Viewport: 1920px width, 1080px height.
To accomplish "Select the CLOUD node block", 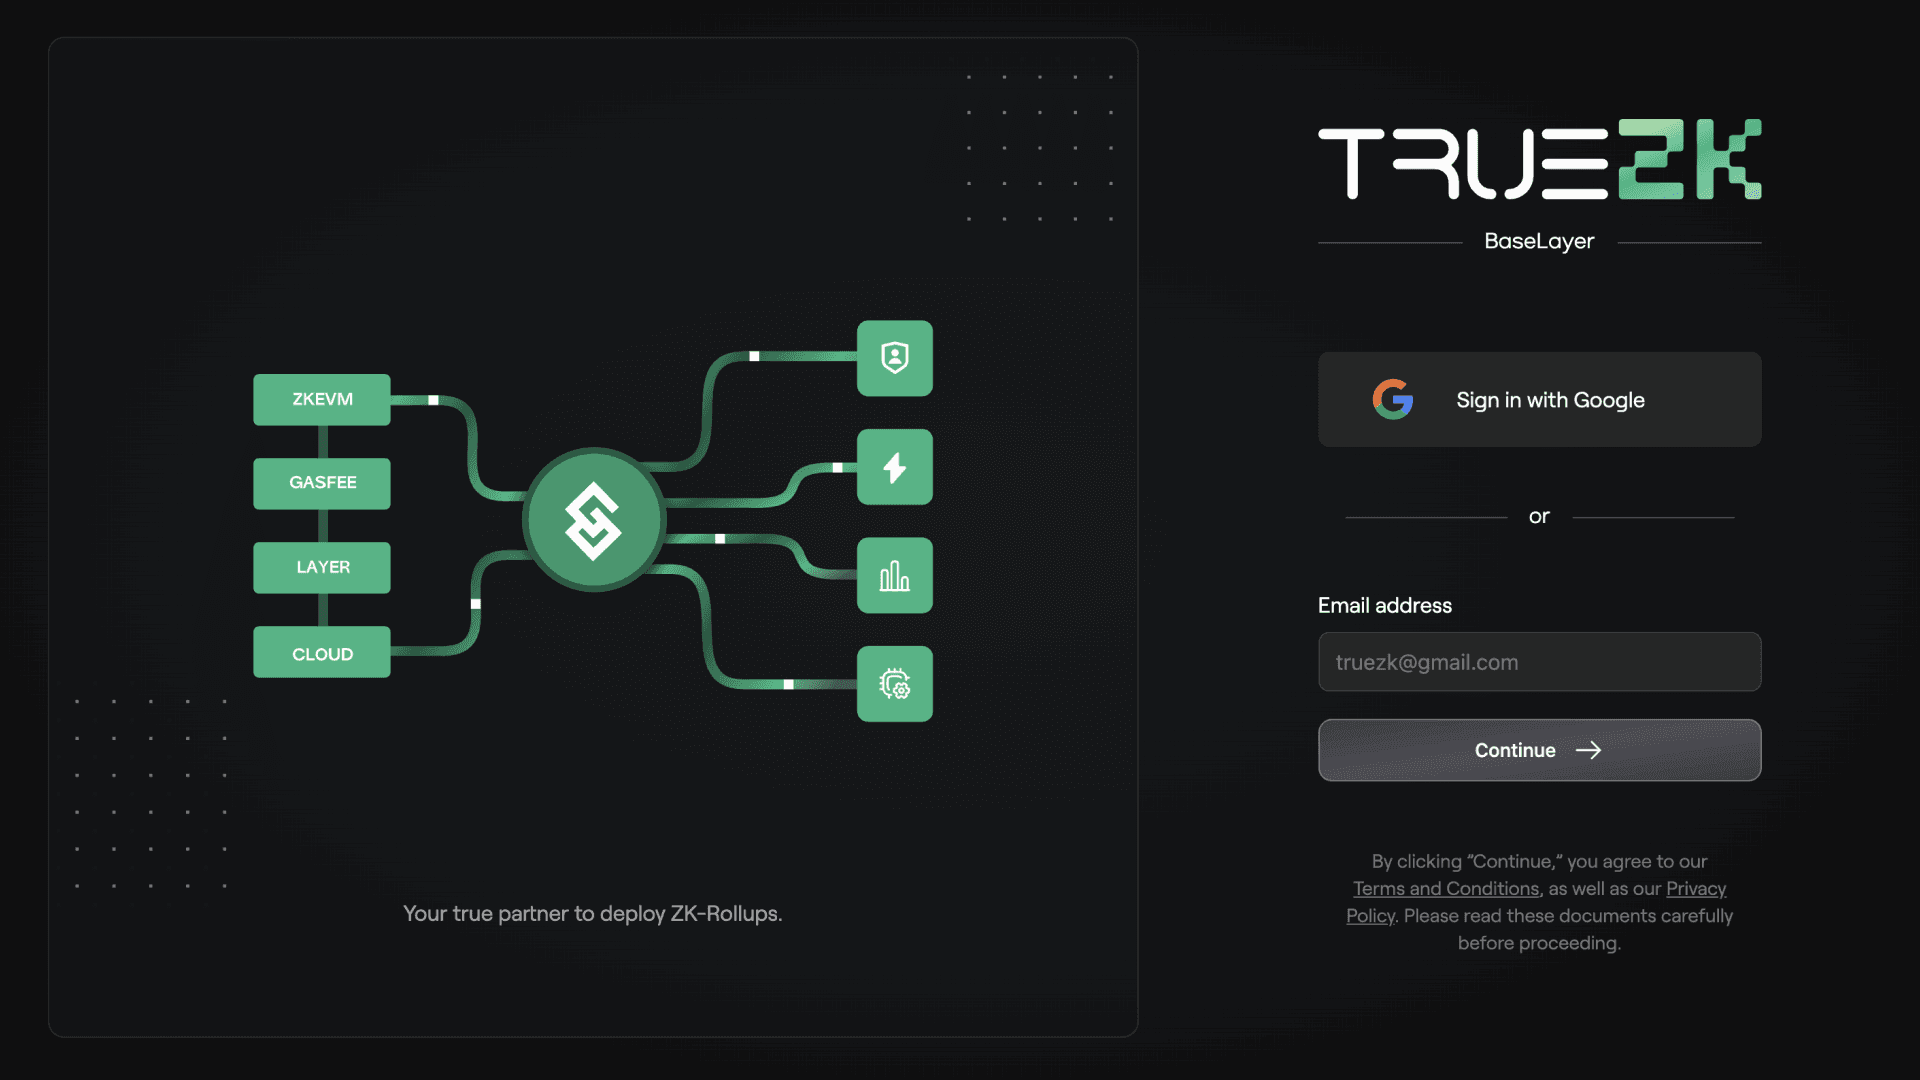I will click(x=322, y=653).
